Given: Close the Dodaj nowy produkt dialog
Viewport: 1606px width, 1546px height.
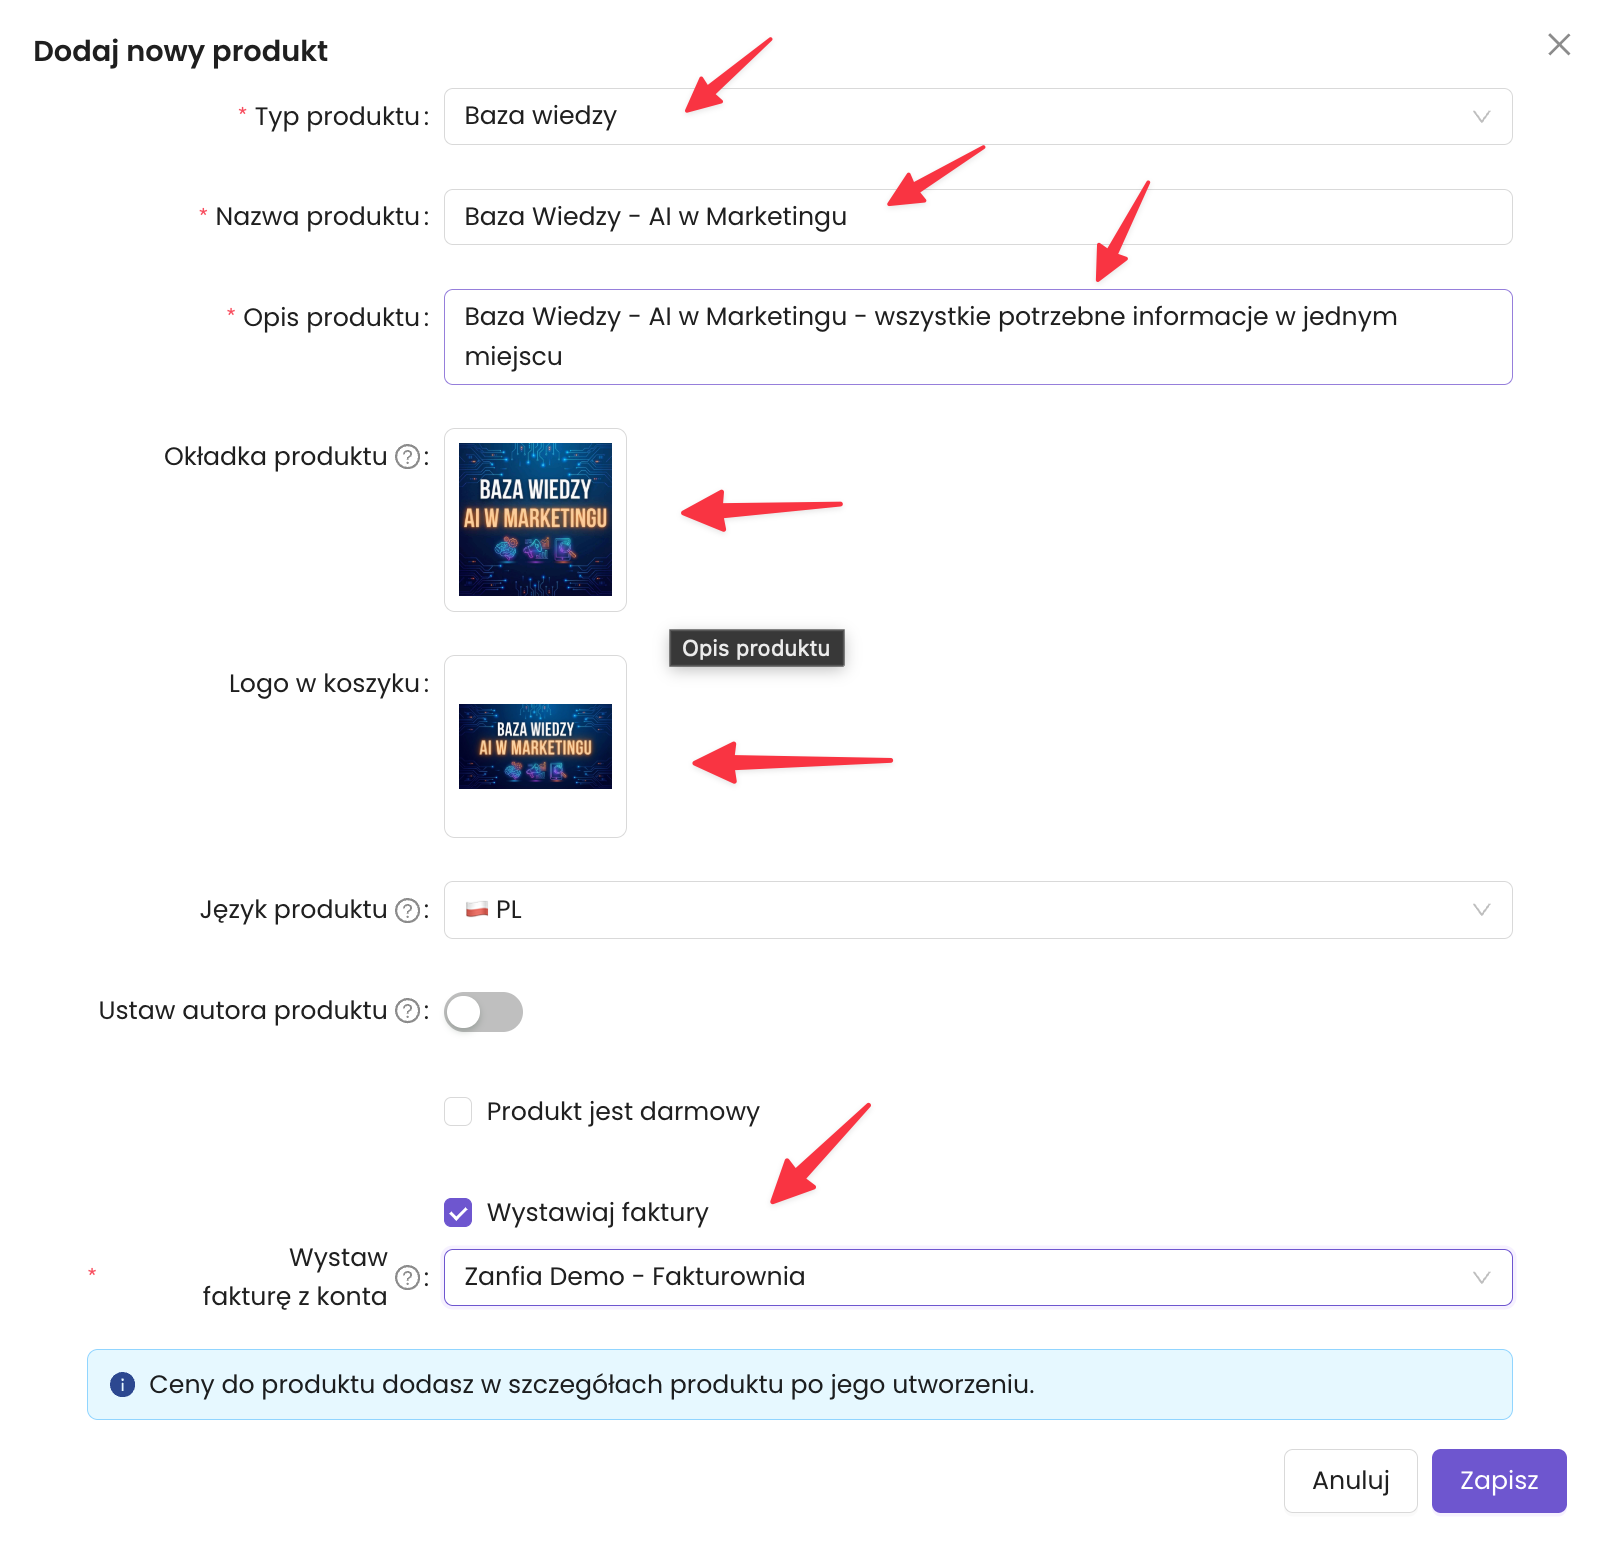Looking at the screenshot, I should click(x=1558, y=45).
